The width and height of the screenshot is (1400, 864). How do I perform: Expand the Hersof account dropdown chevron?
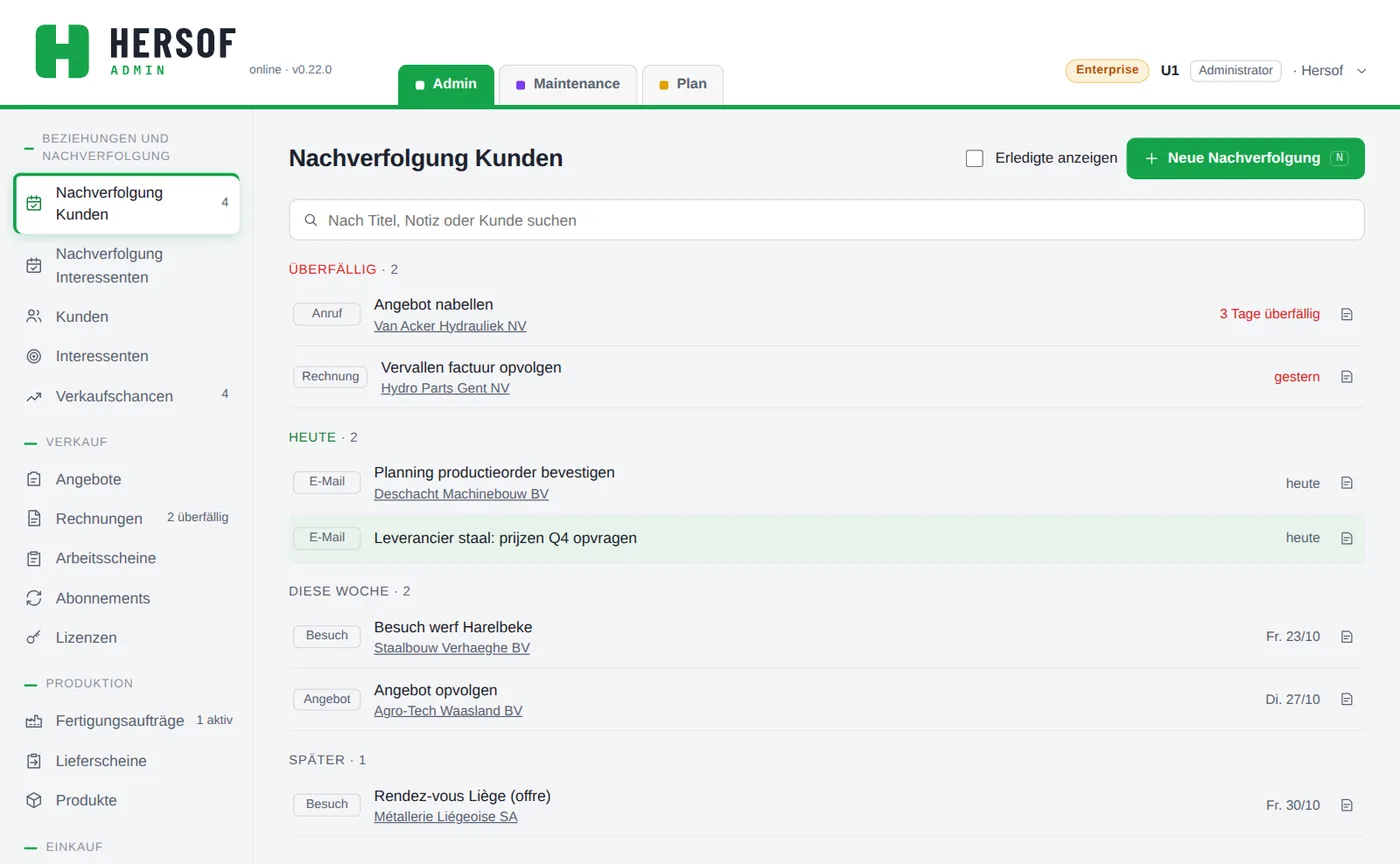[1361, 71]
